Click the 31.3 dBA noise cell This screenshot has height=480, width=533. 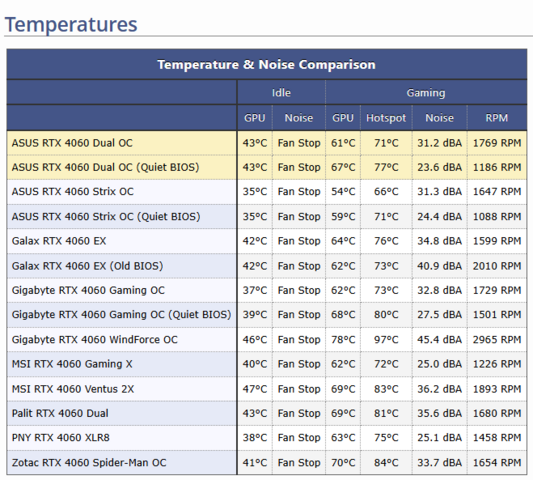[440, 192]
